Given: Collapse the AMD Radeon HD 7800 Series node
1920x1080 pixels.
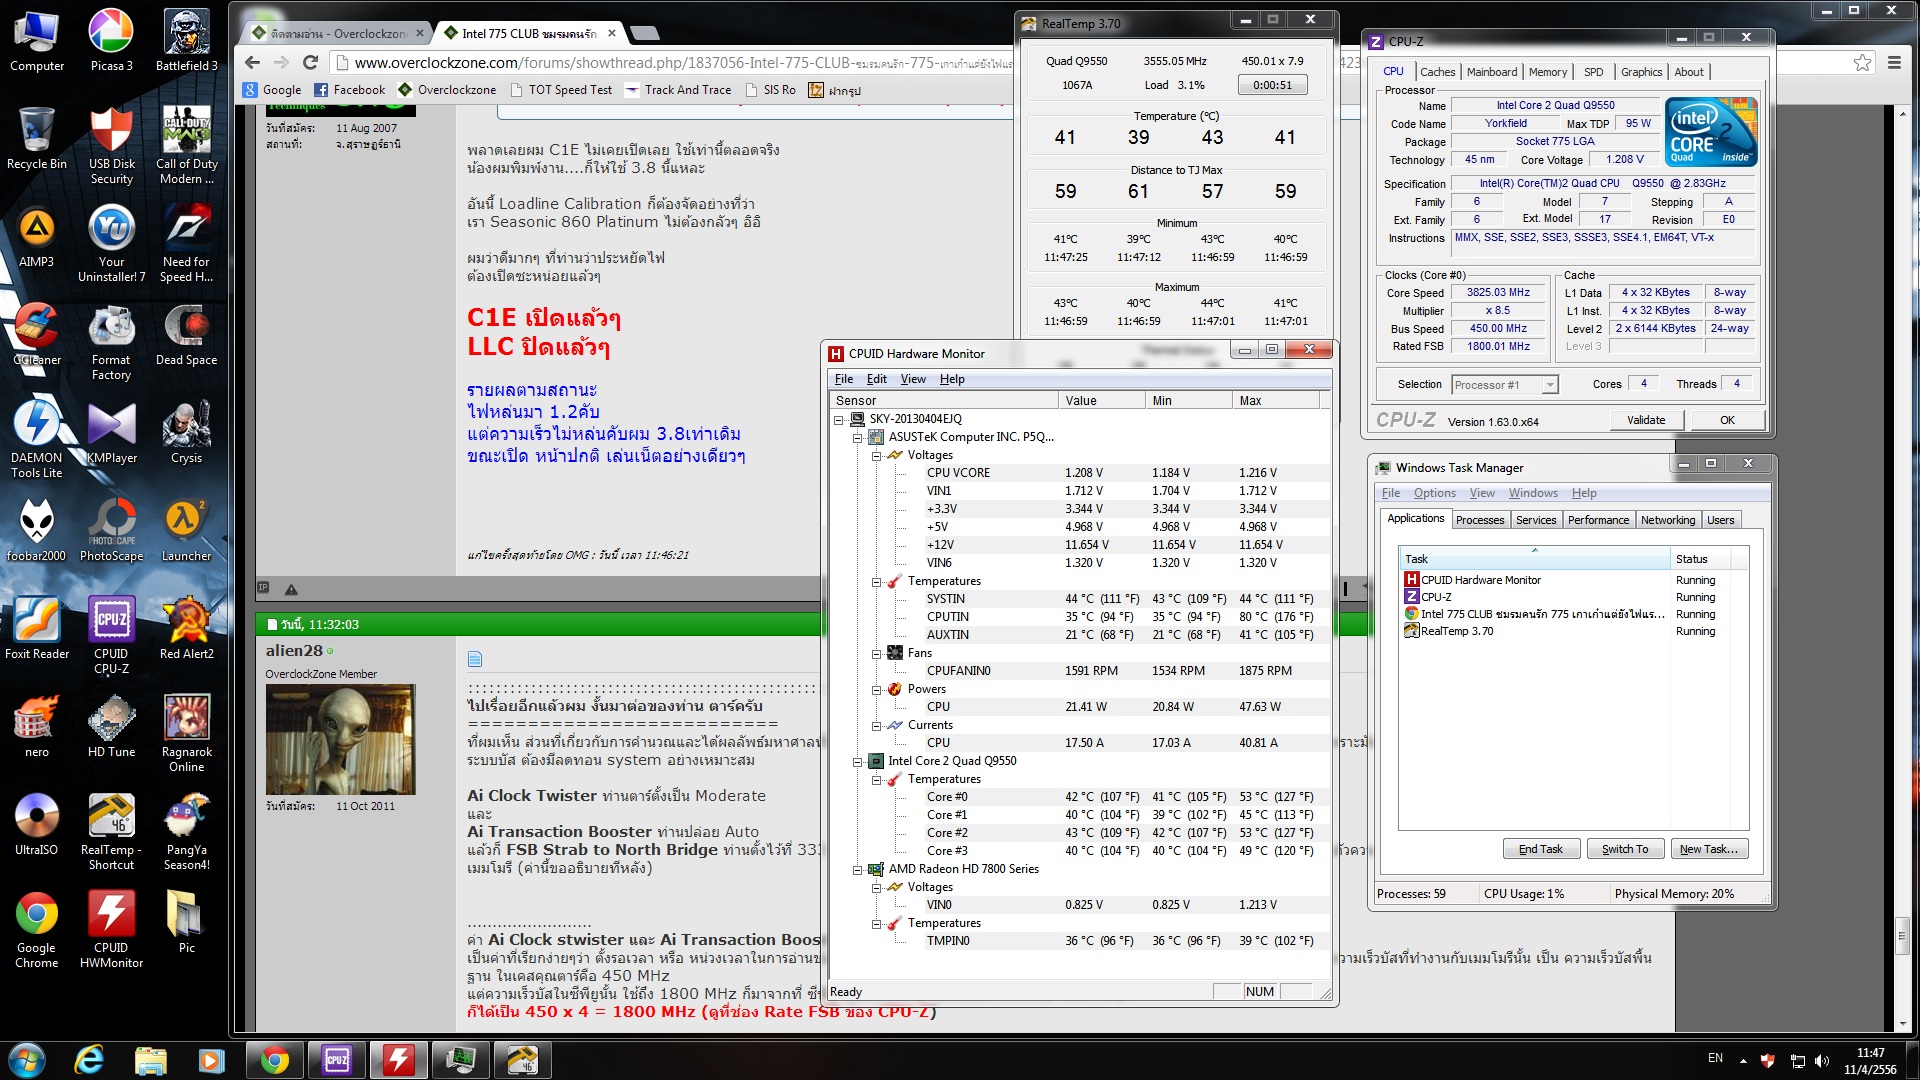Looking at the screenshot, I should pos(857,869).
